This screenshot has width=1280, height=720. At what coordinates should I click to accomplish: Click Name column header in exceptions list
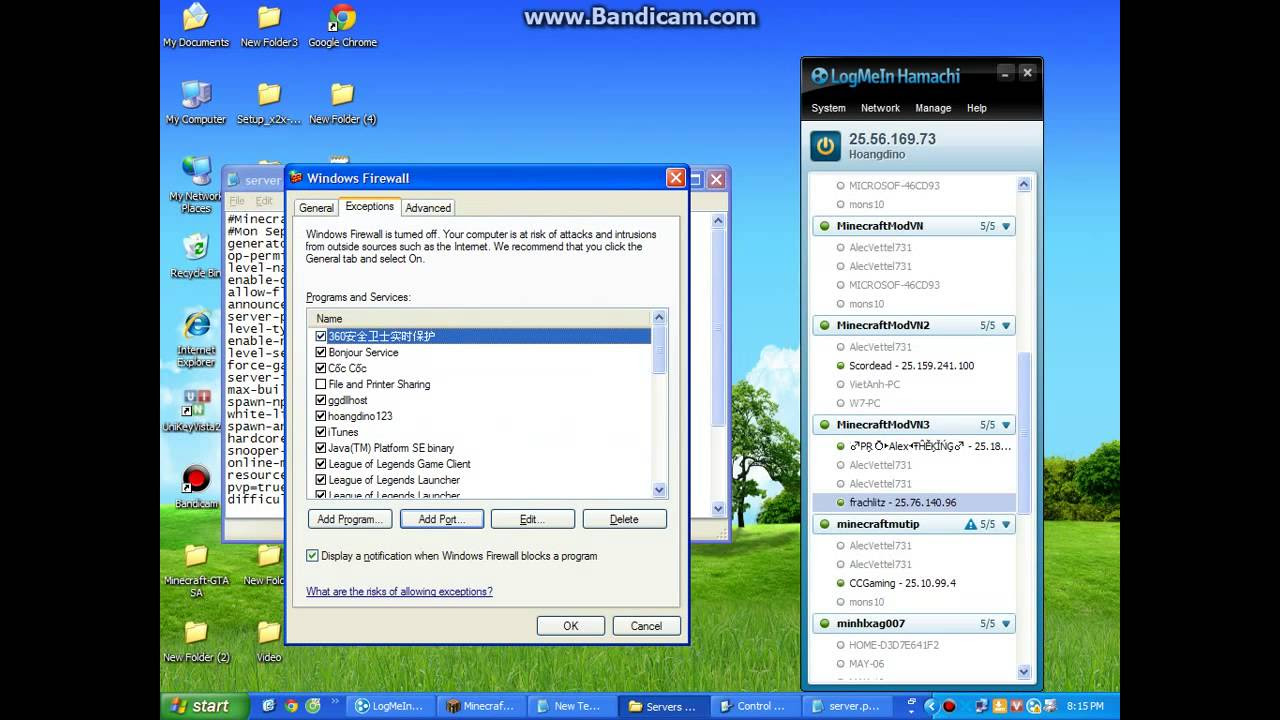pos(480,319)
